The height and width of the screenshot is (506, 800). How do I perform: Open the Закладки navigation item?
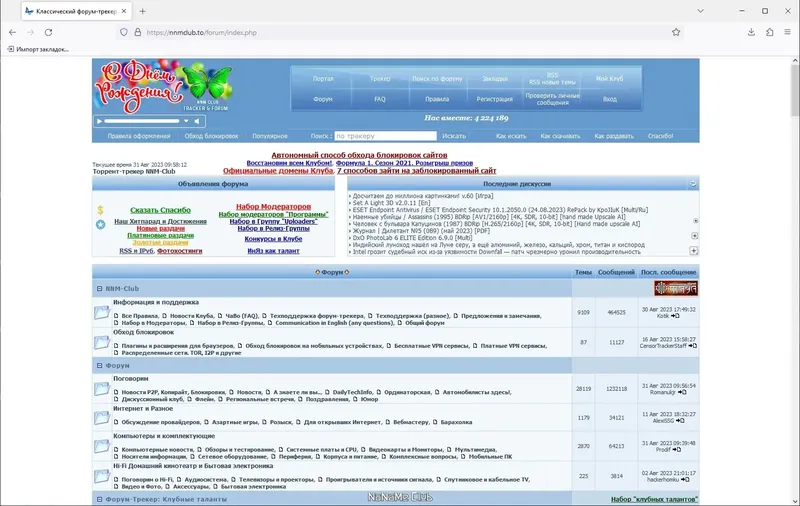(495, 79)
